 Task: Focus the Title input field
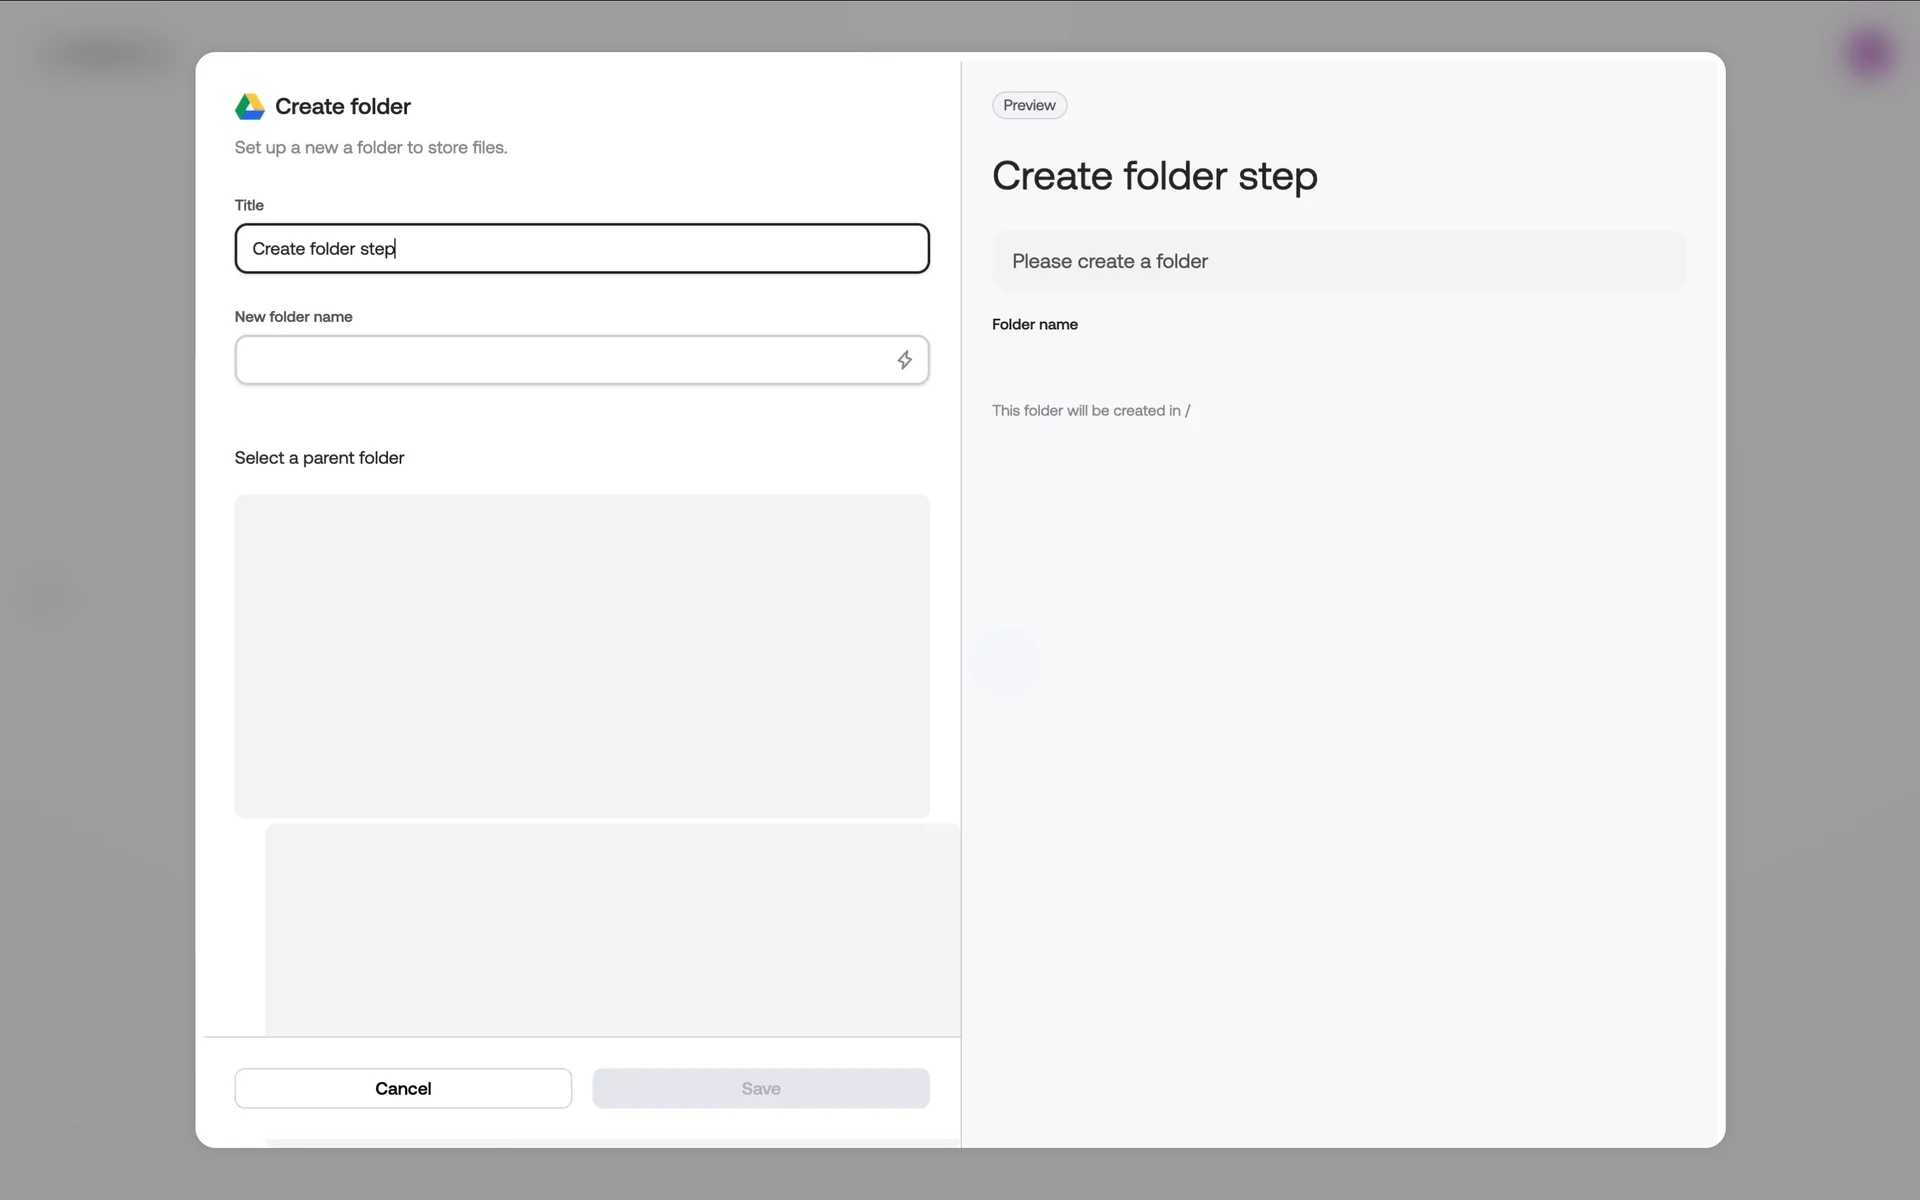(581, 249)
